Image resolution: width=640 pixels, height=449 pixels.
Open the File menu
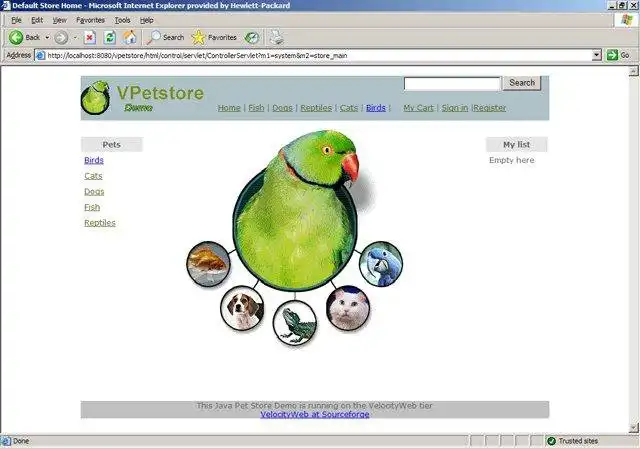coord(16,20)
